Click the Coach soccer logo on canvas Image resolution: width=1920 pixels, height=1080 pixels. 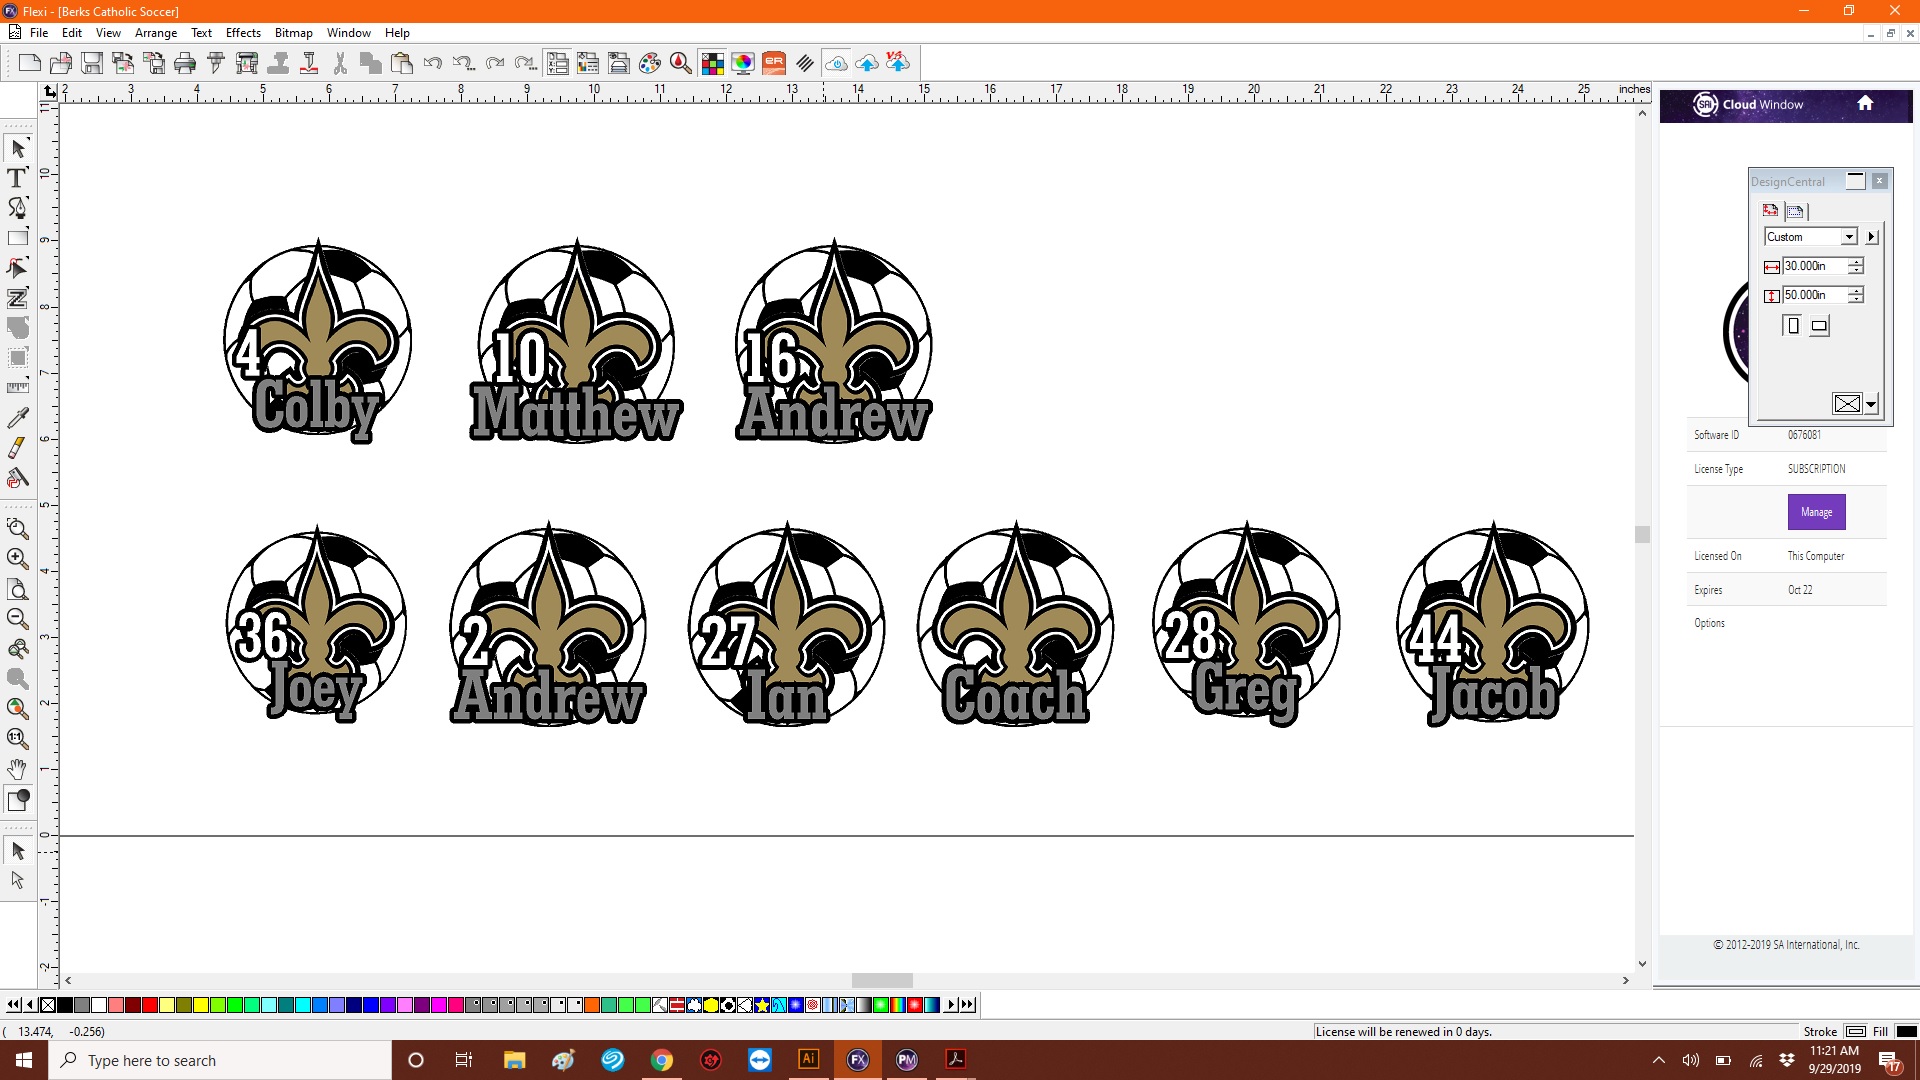(1015, 625)
